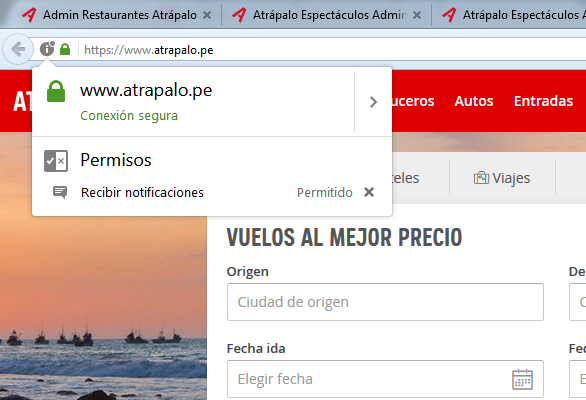Switch to Atrápalo Espectáculos Admin tab
Screen dimensions: 586x400
click(x=330, y=15)
